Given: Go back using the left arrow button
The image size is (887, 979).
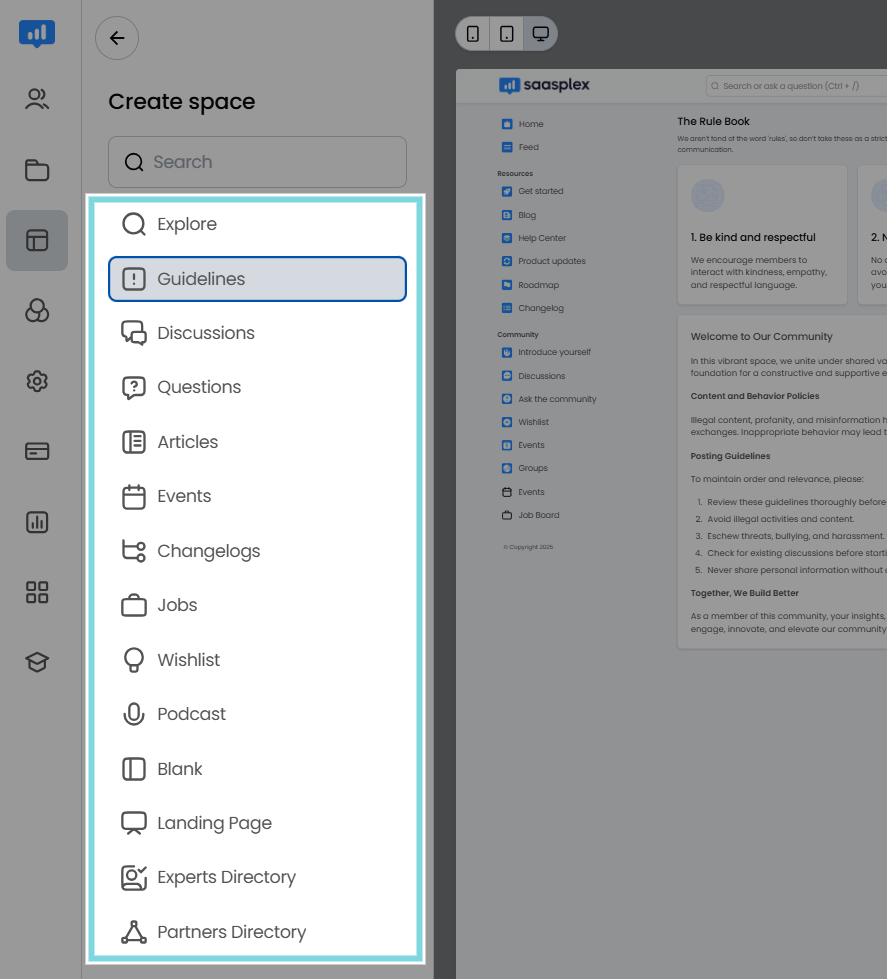Looking at the screenshot, I should (117, 38).
